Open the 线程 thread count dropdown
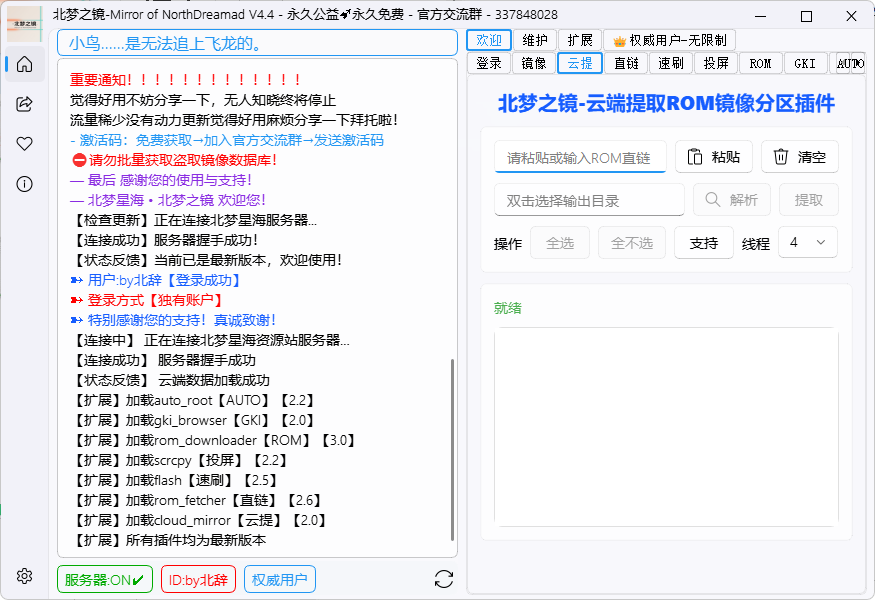875x600 pixels. [807, 243]
